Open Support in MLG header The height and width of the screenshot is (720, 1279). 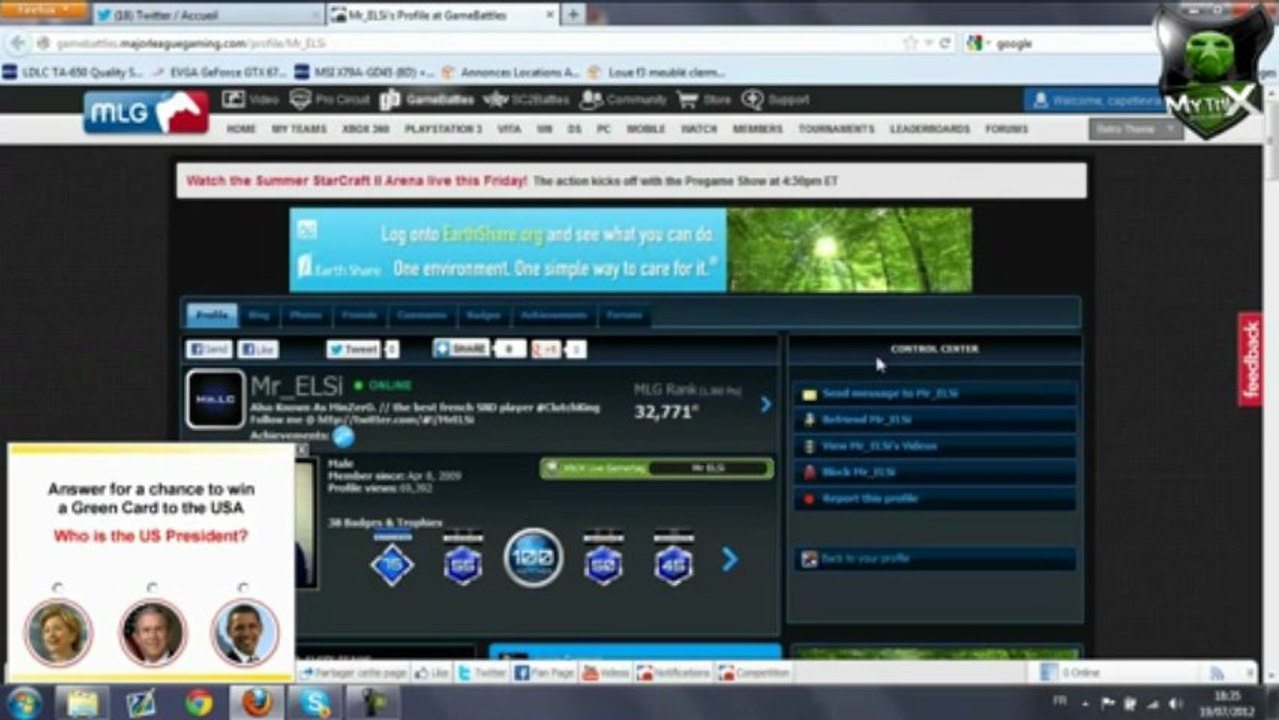(x=776, y=100)
